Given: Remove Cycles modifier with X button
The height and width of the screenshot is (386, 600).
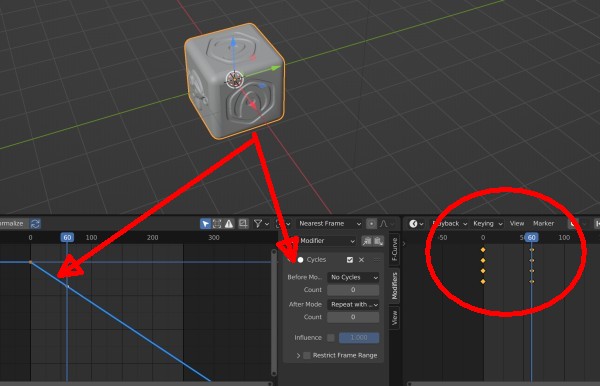Looking at the screenshot, I should click(x=362, y=260).
